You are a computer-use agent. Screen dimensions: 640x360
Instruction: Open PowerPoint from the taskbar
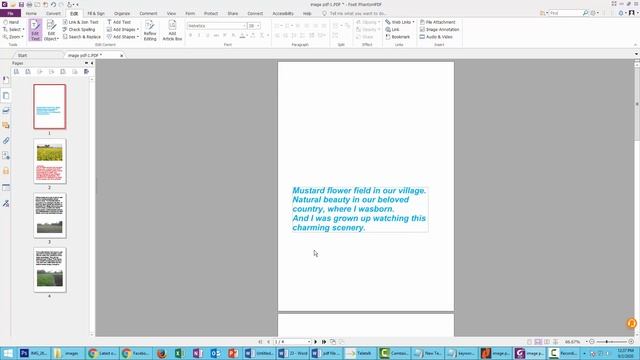point(233,353)
